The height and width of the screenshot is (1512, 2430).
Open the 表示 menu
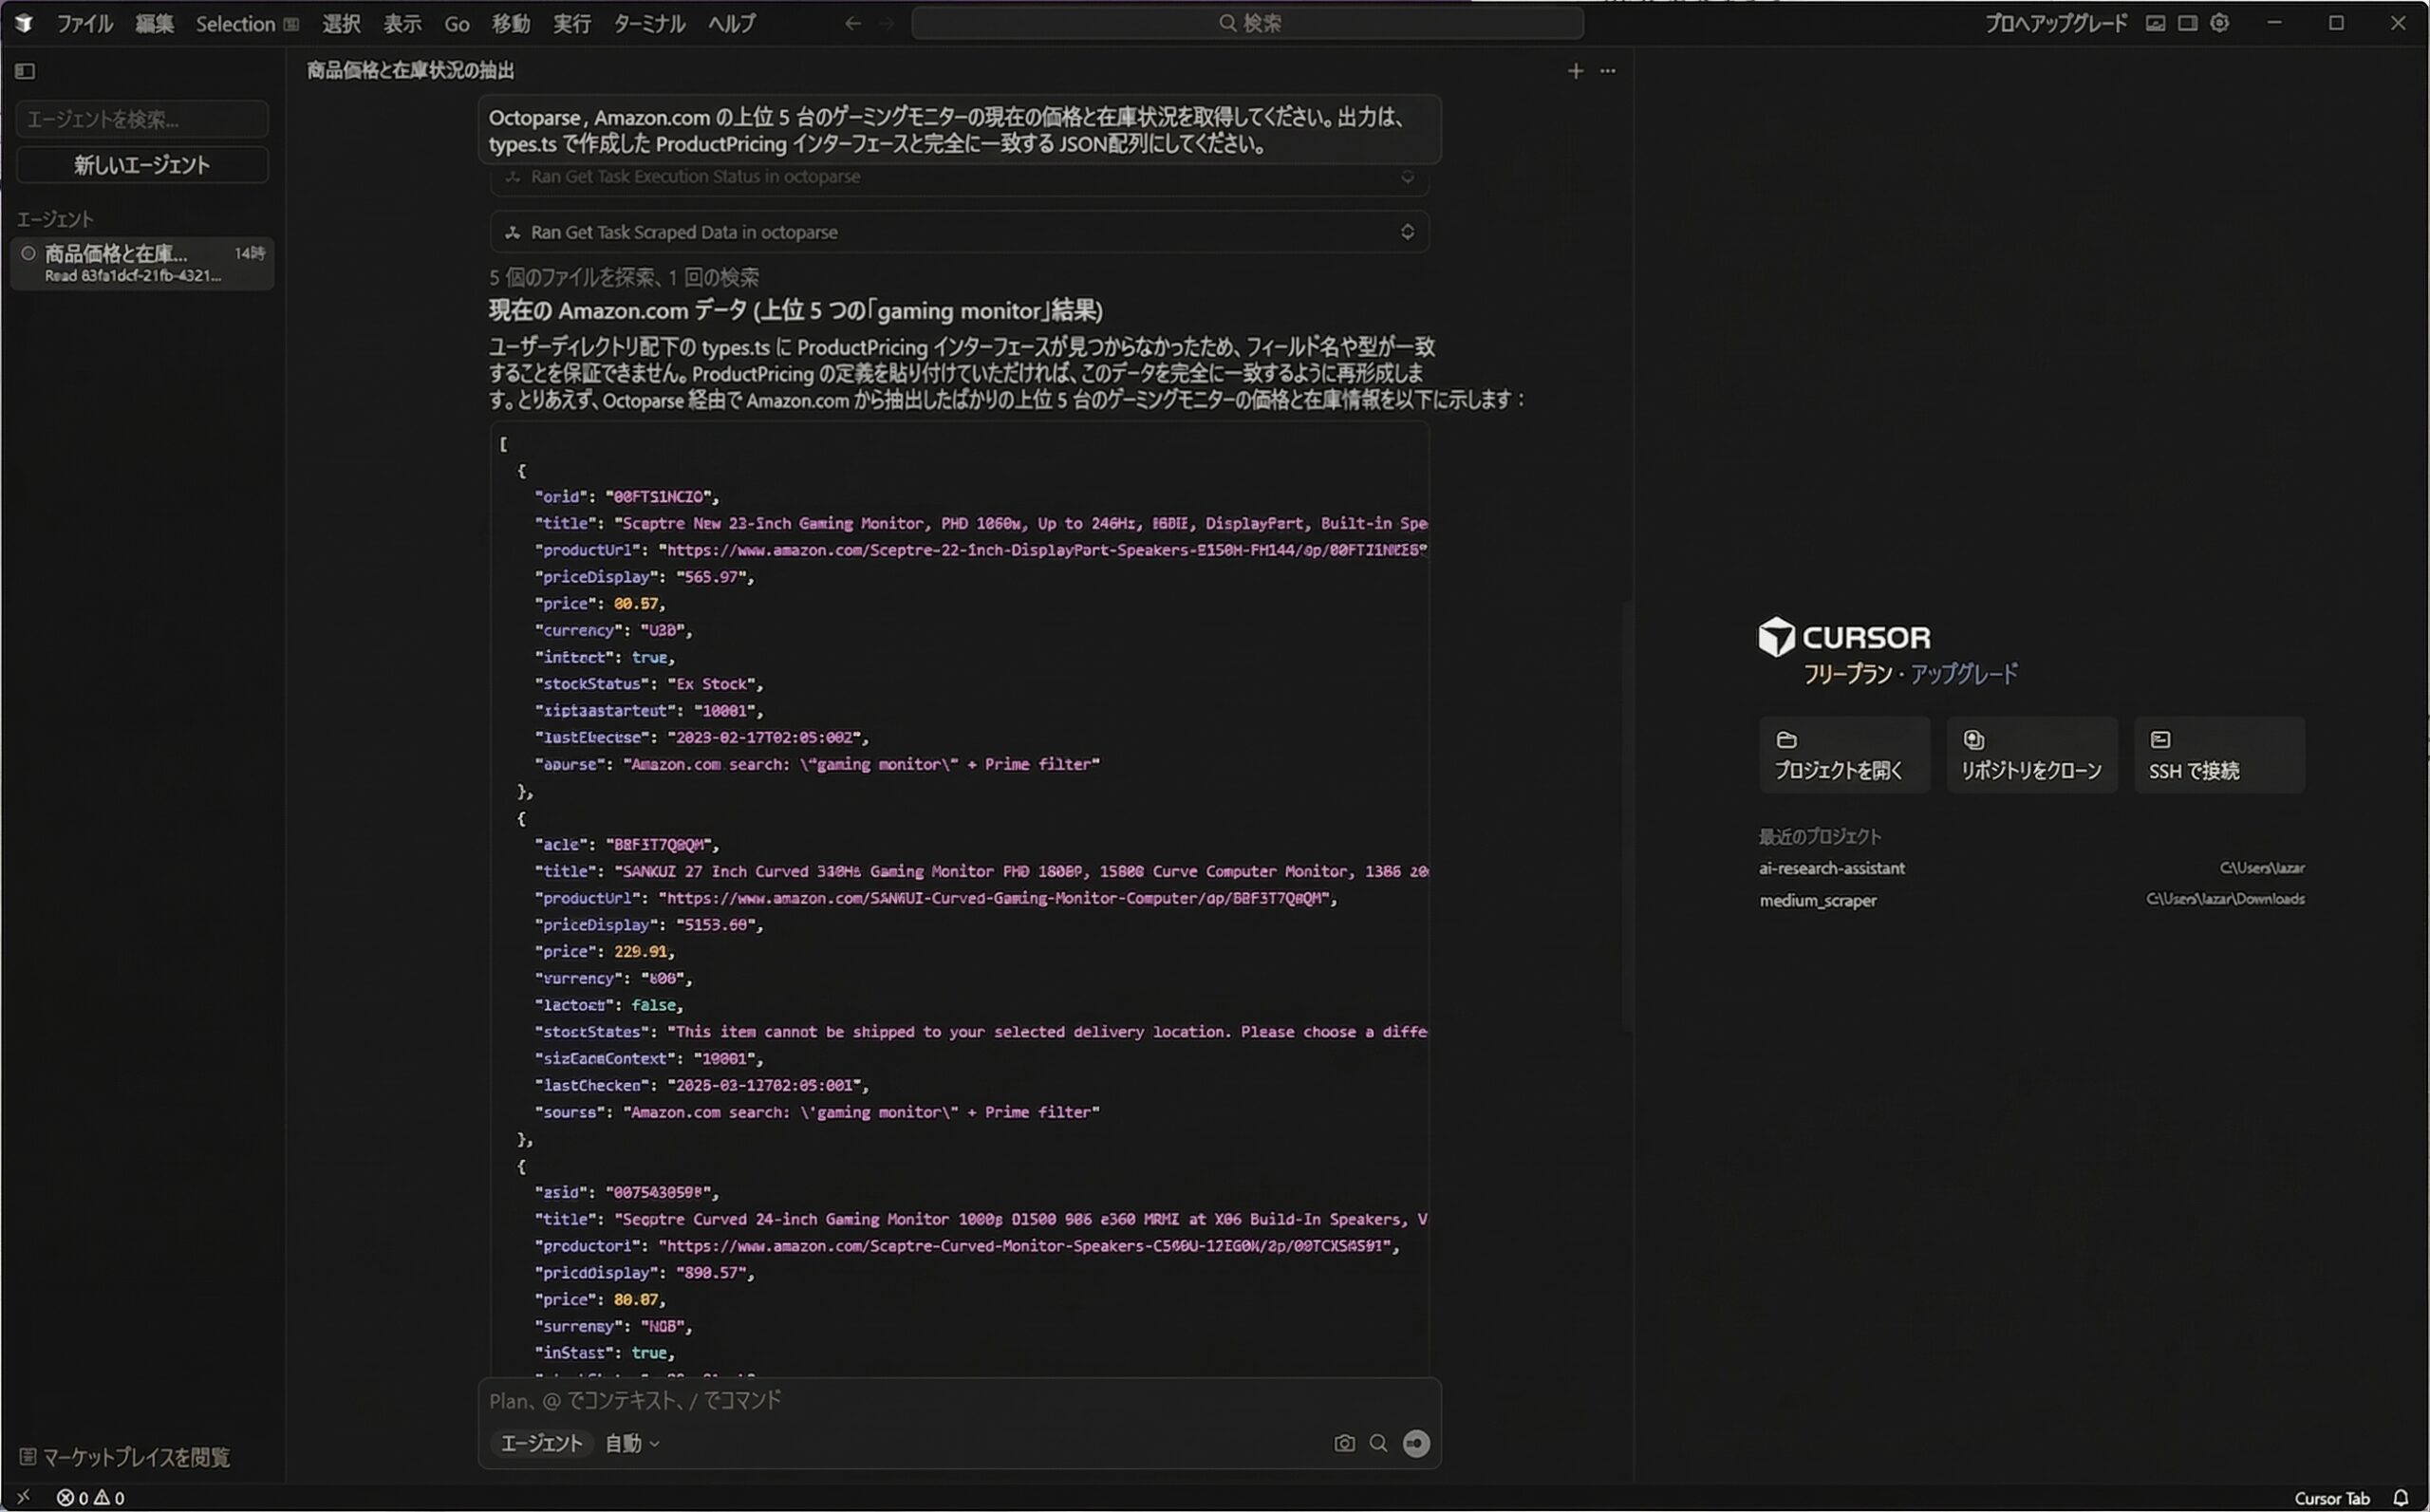(402, 23)
